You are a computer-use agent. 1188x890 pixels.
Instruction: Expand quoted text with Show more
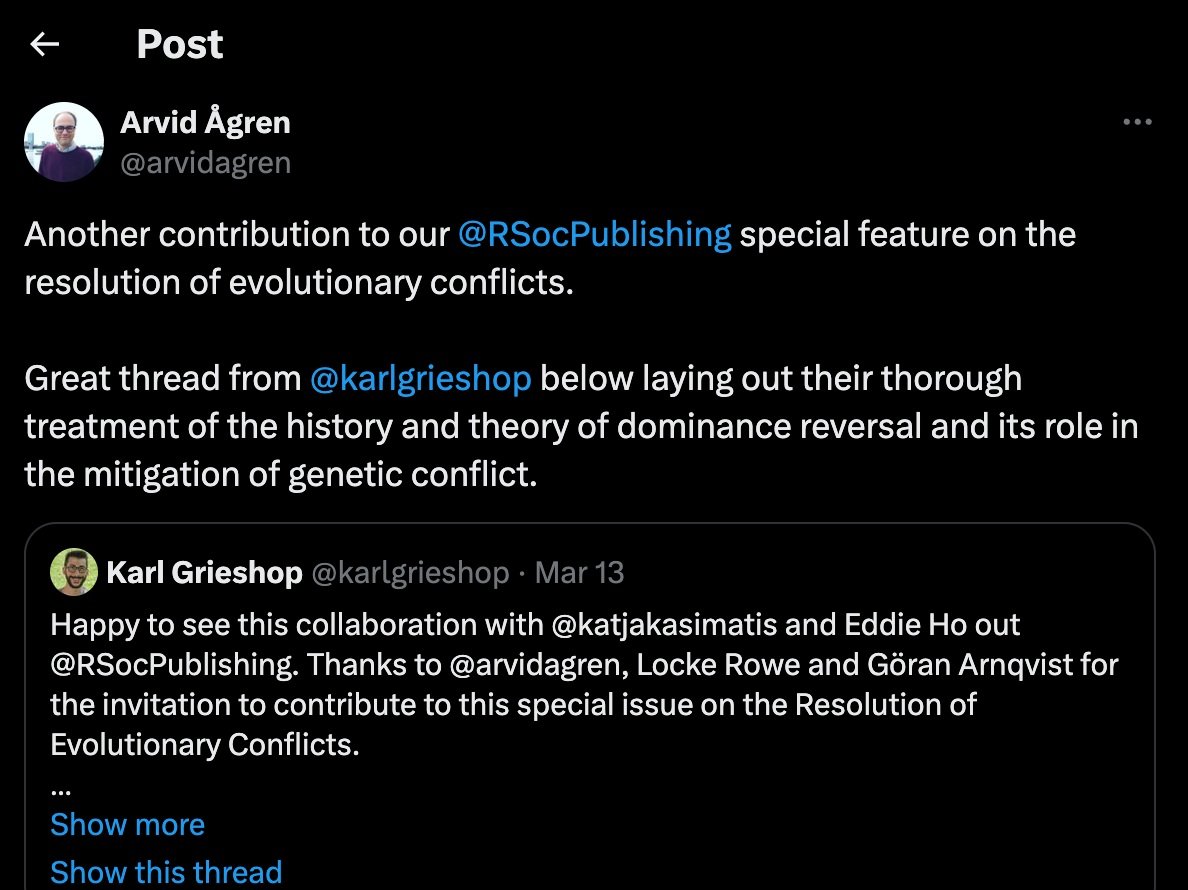point(127,824)
